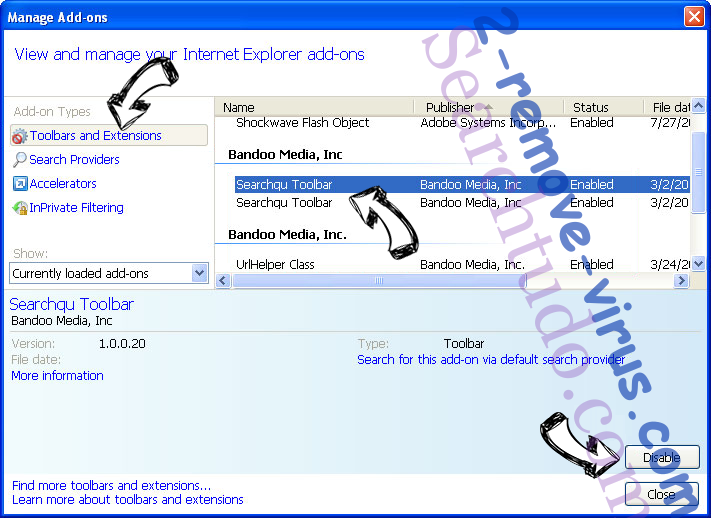
Task: Expand the Show add-ons dropdown
Action: (x=200, y=273)
